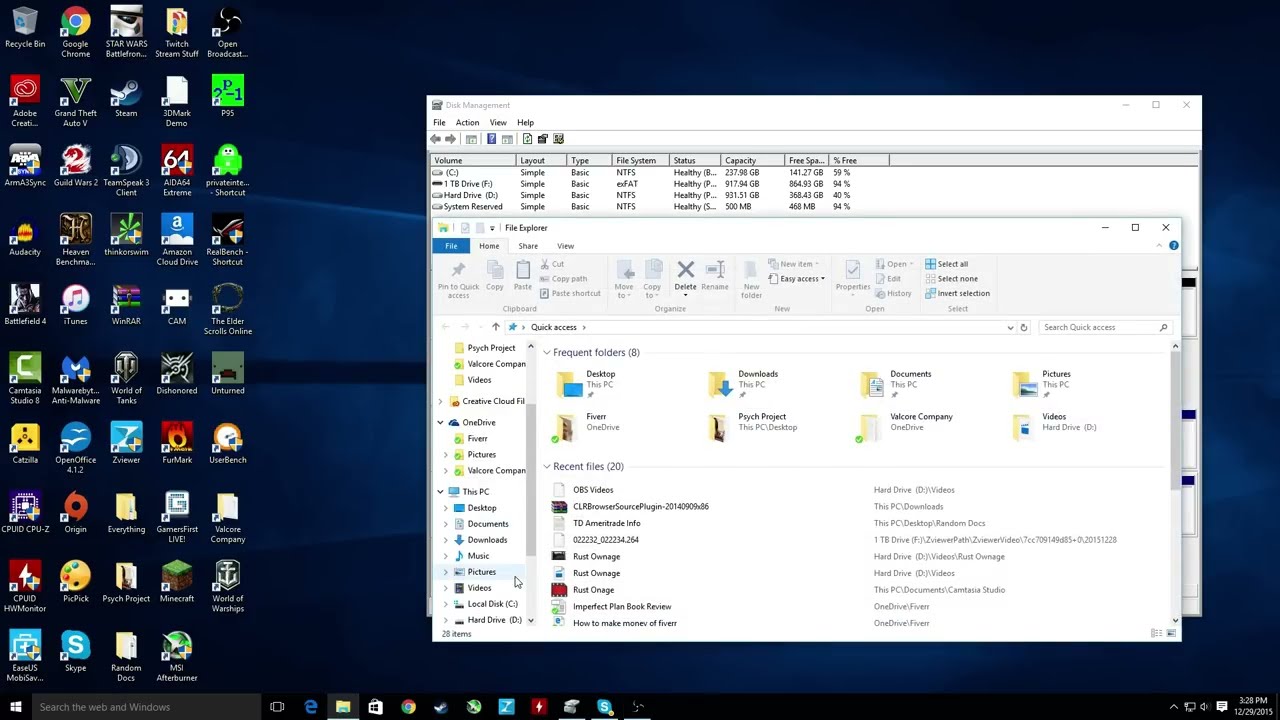The width and height of the screenshot is (1280, 720).
Task: Click the Windows Start button
Action: (x=15, y=707)
